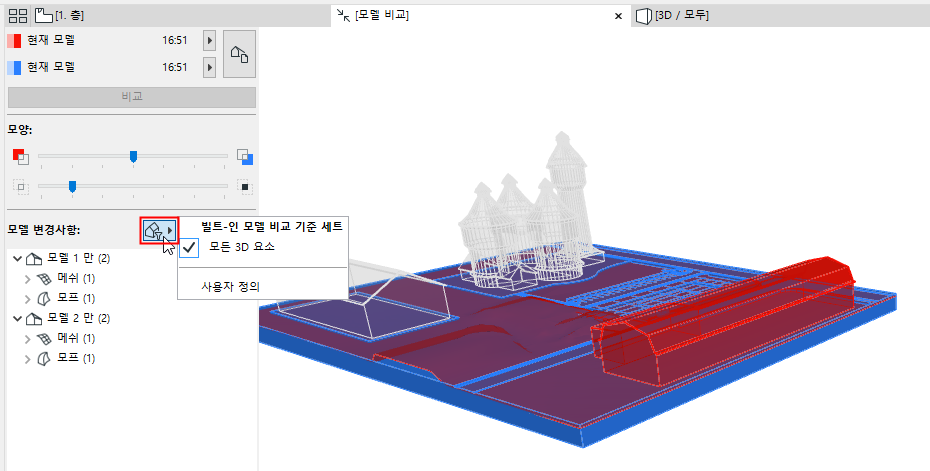Click the 모델 변경사항 label
930x471 pixels.
pos(43,230)
